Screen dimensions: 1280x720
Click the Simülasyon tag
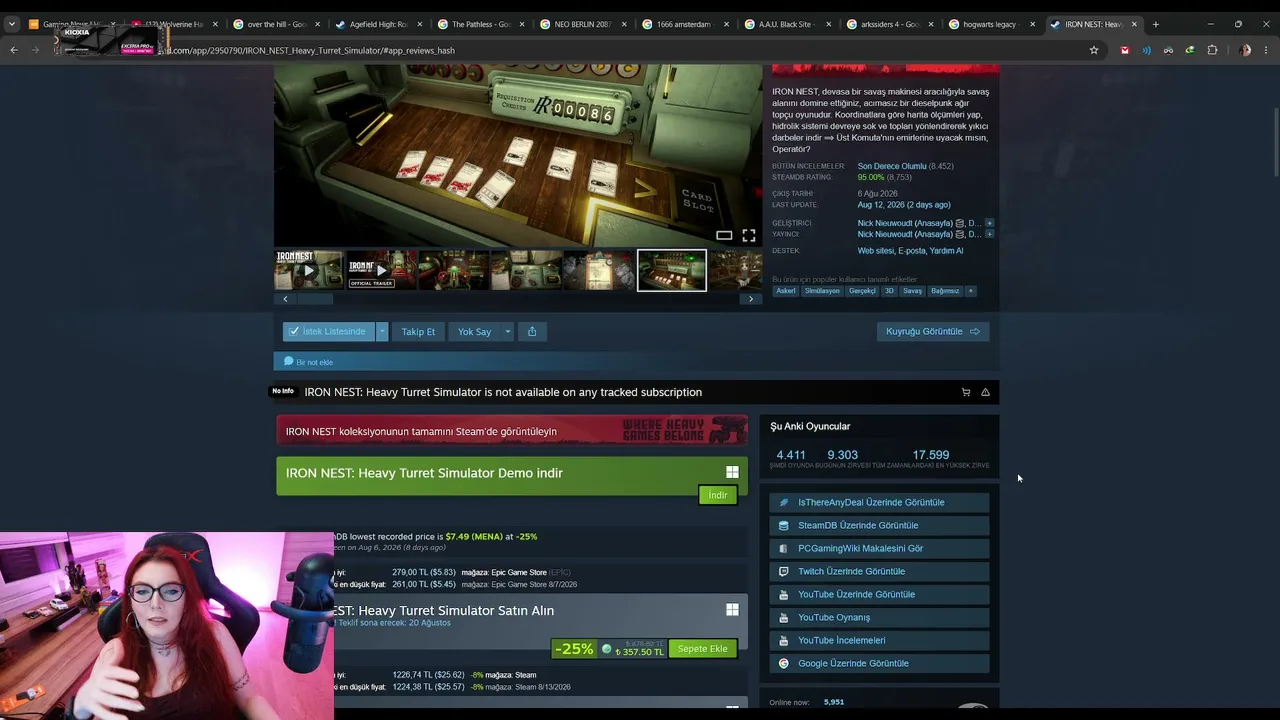click(x=822, y=291)
